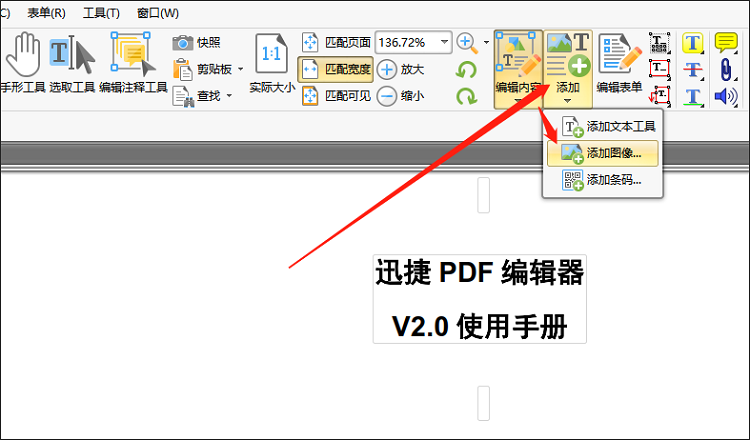The width and height of the screenshot is (750, 440).
Task: Add a yellow sticky note comment
Action: click(x=726, y=42)
